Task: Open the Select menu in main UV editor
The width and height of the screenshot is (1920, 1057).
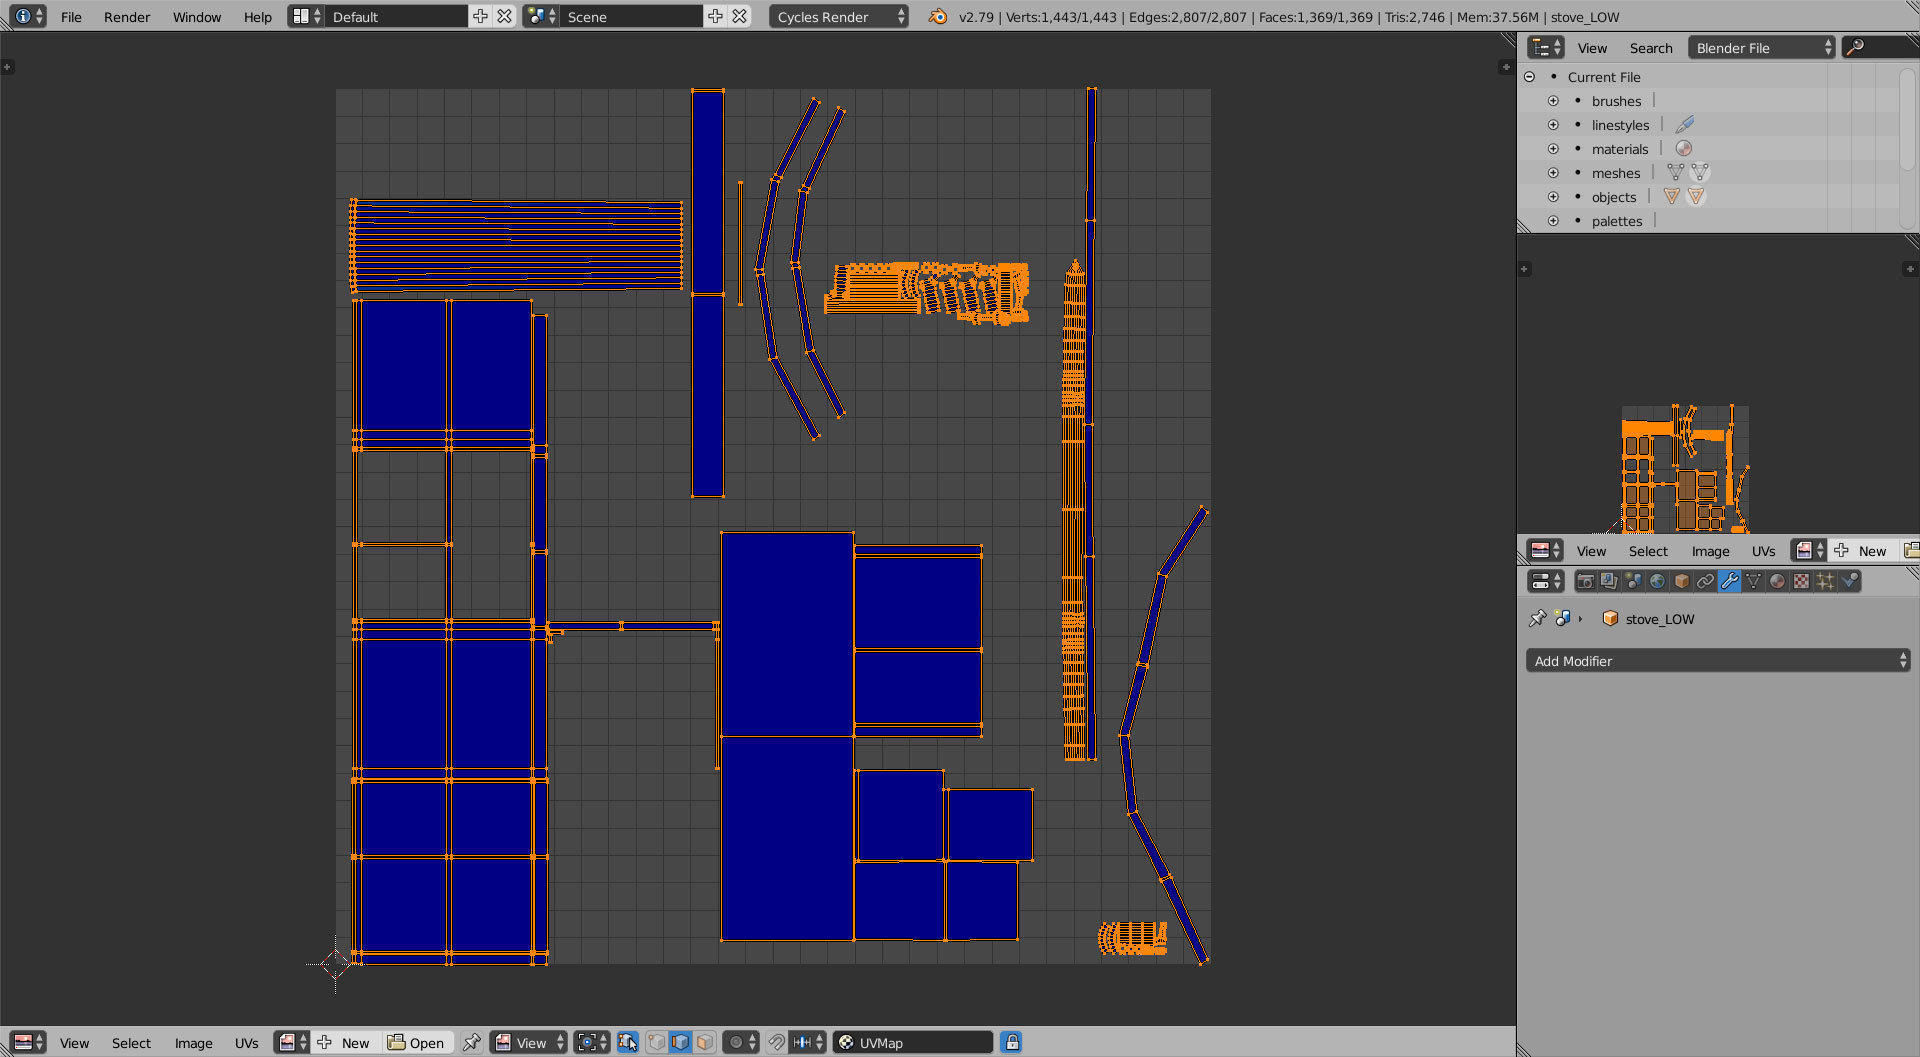Action: pos(131,1043)
